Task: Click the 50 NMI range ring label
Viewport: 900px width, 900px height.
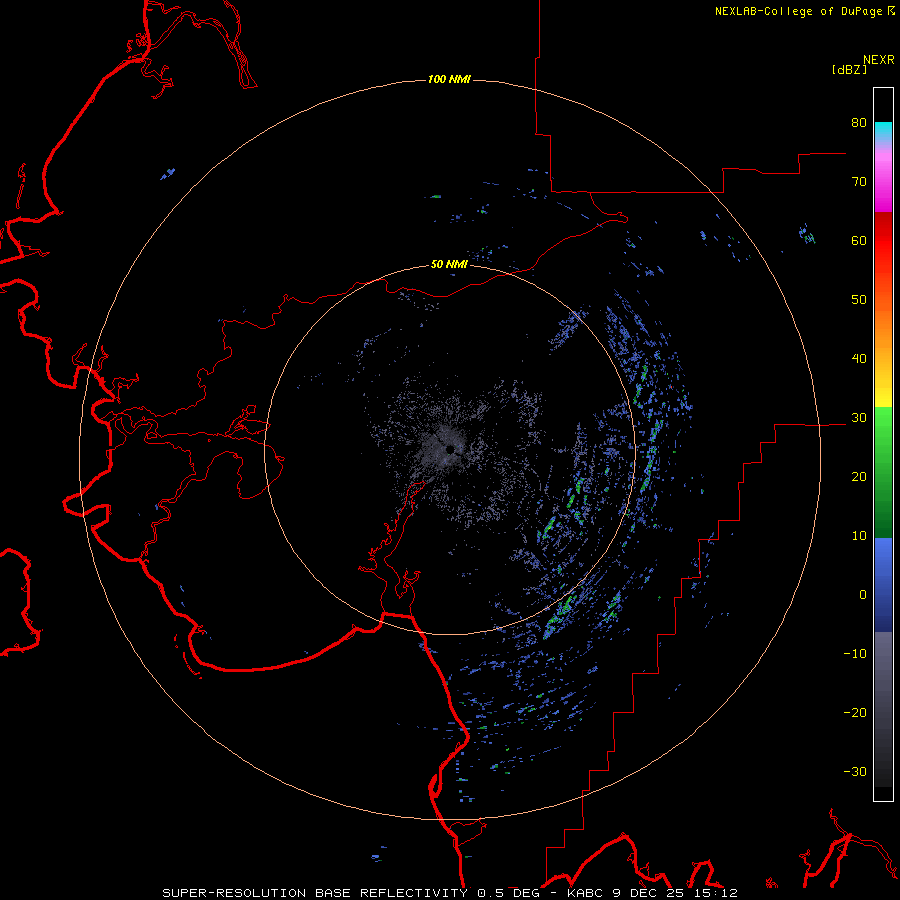Action: pos(449,264)
